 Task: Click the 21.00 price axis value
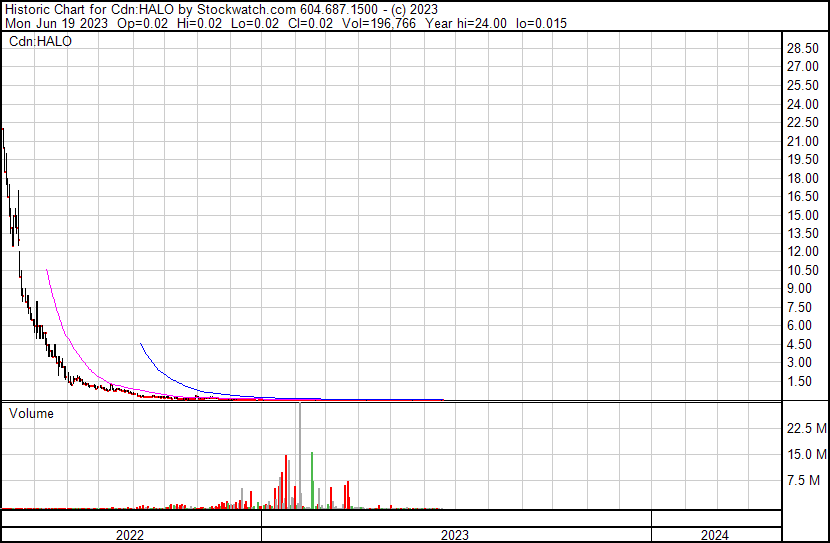pyautogui.click(x=803, y=141)
